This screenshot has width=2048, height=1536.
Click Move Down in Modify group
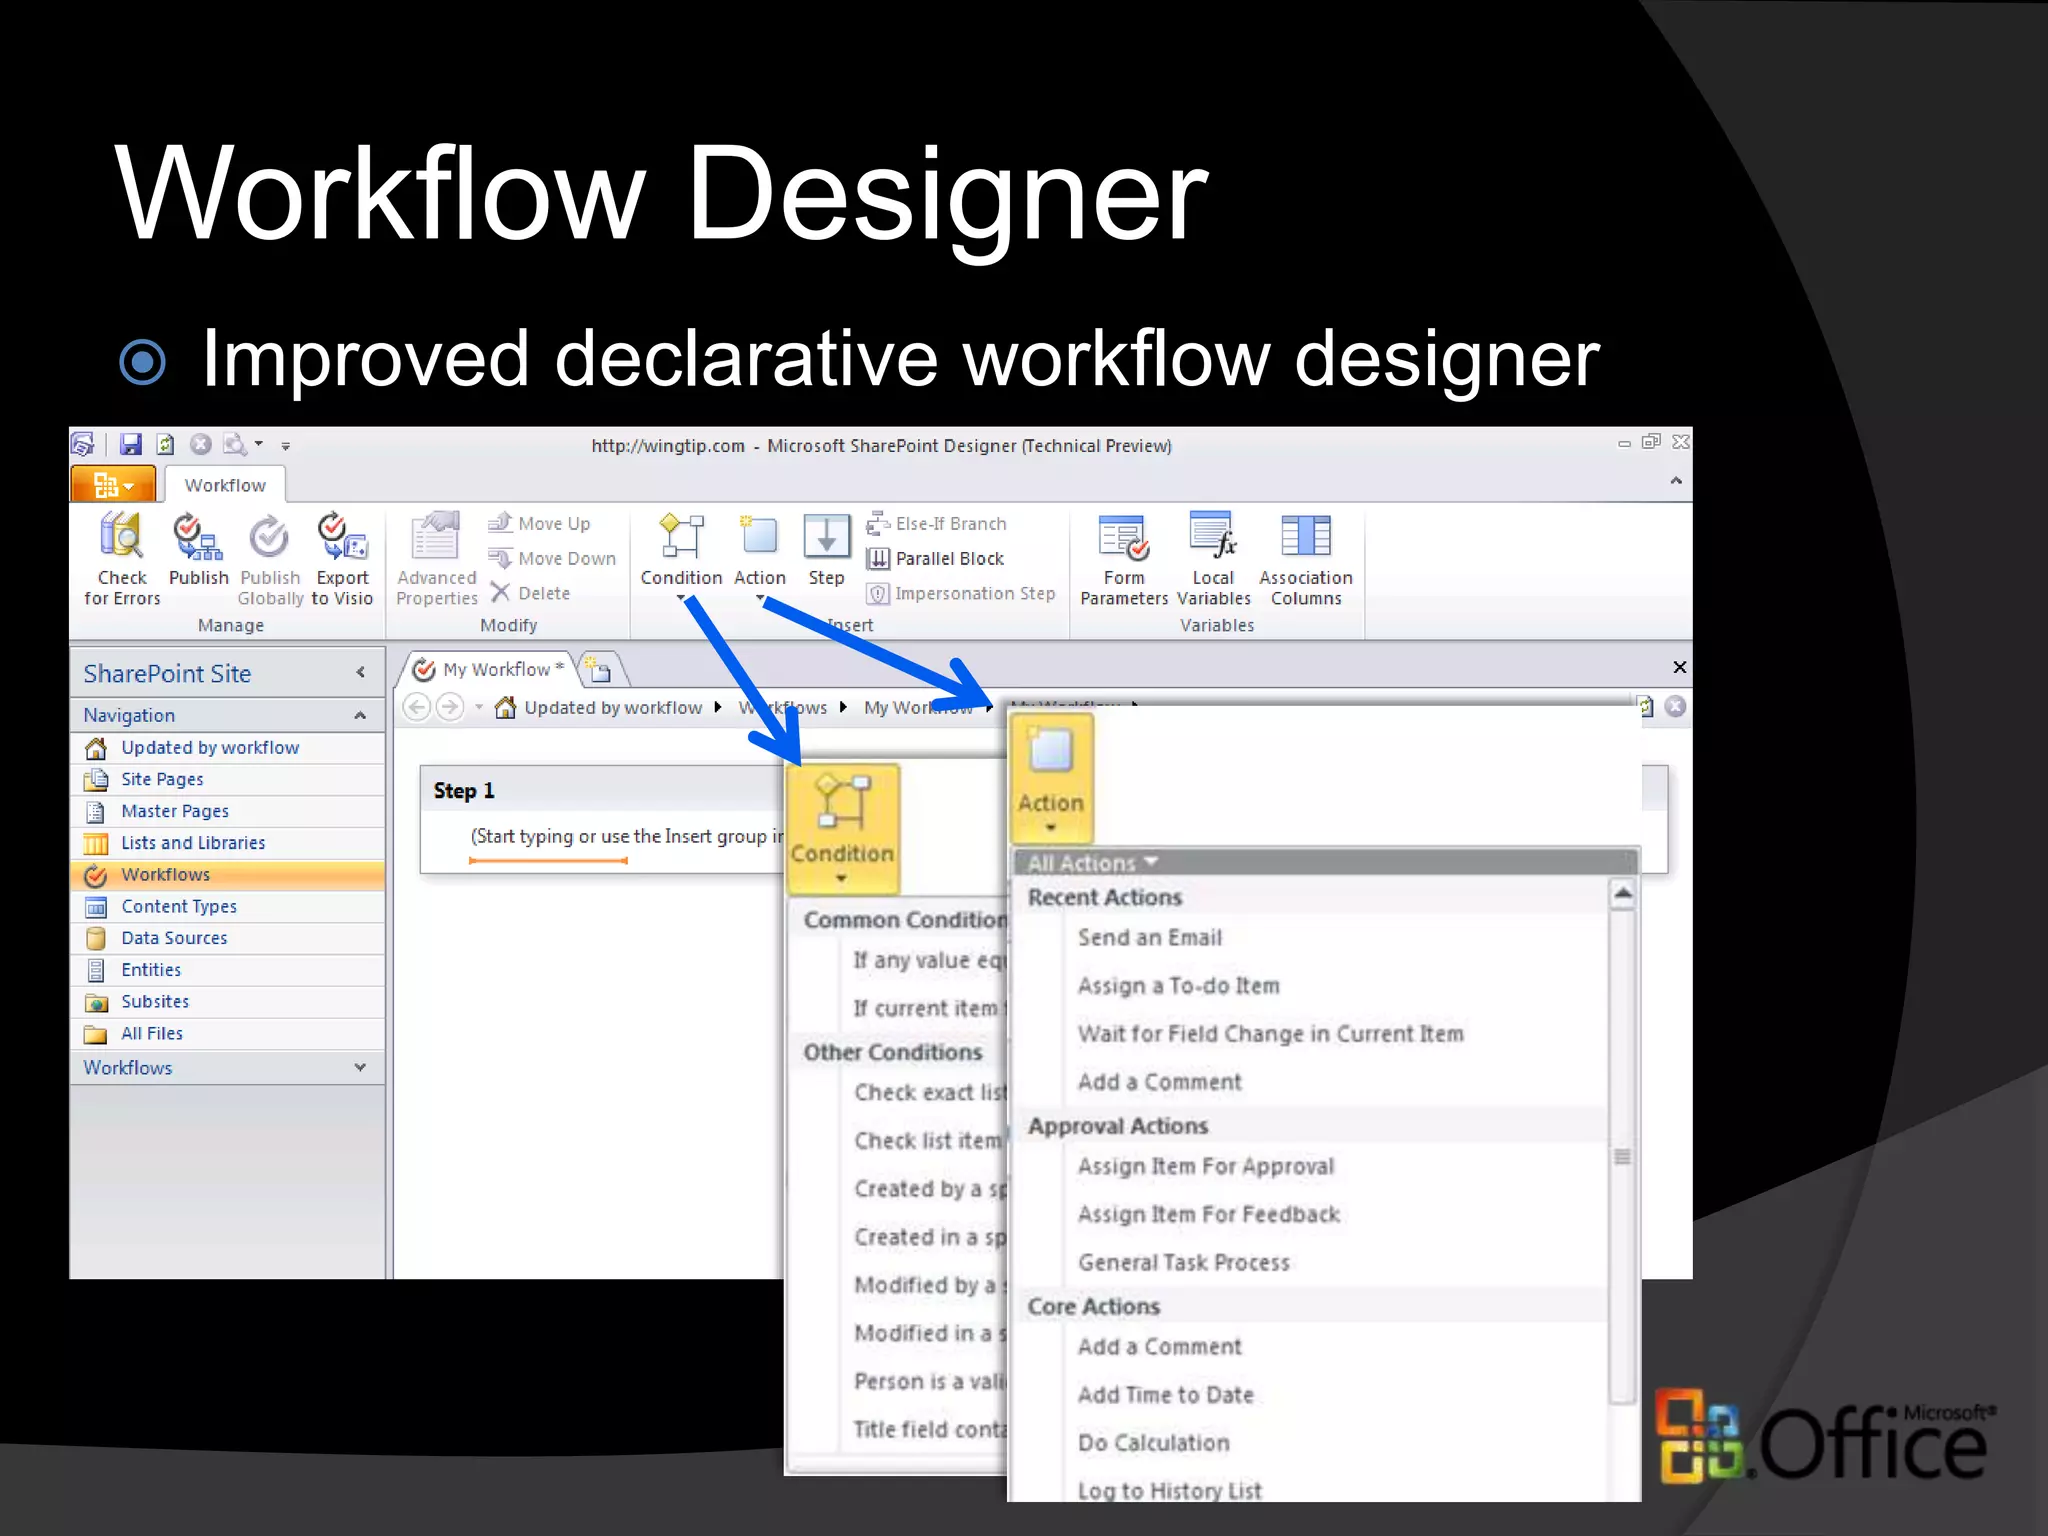[x=552, y=558]
